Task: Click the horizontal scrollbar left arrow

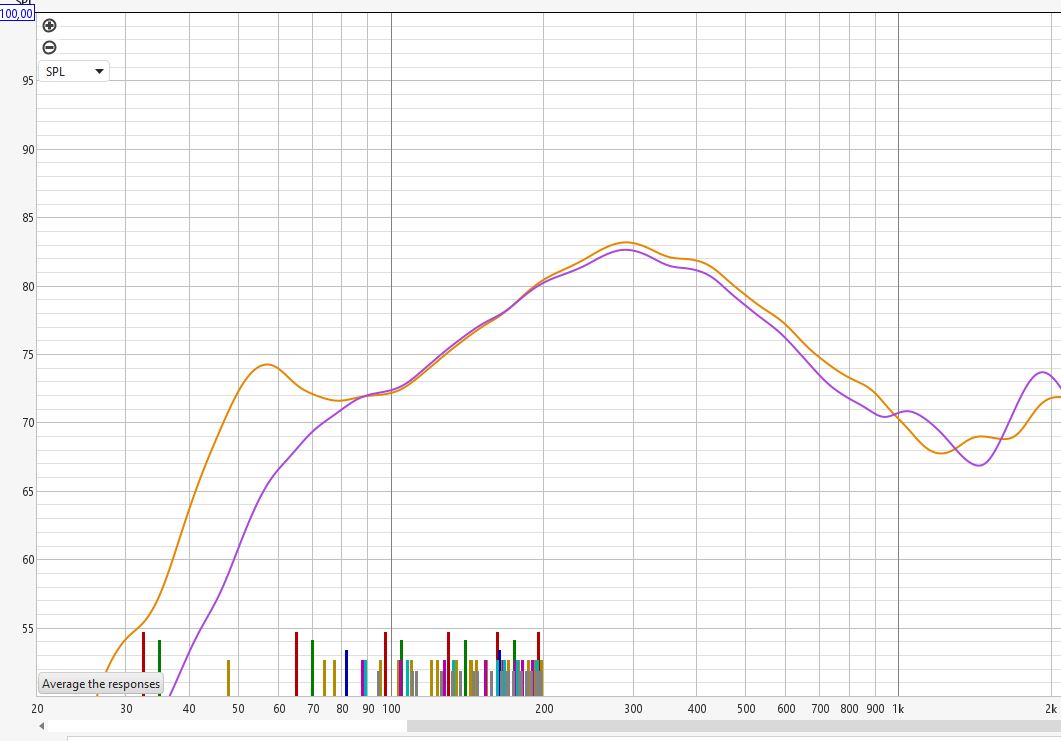Action: 42,726
